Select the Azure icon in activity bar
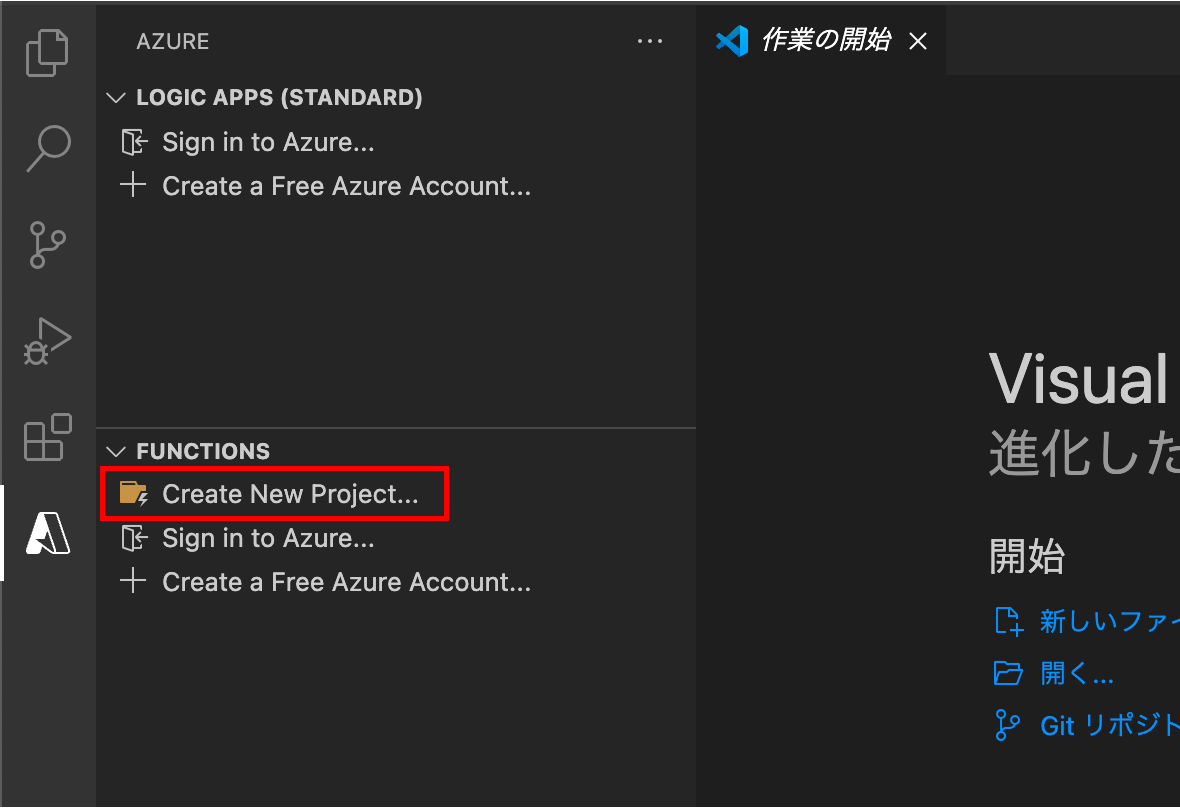Viewport: 1180px width, 808px height. click(x=47, y=533)
